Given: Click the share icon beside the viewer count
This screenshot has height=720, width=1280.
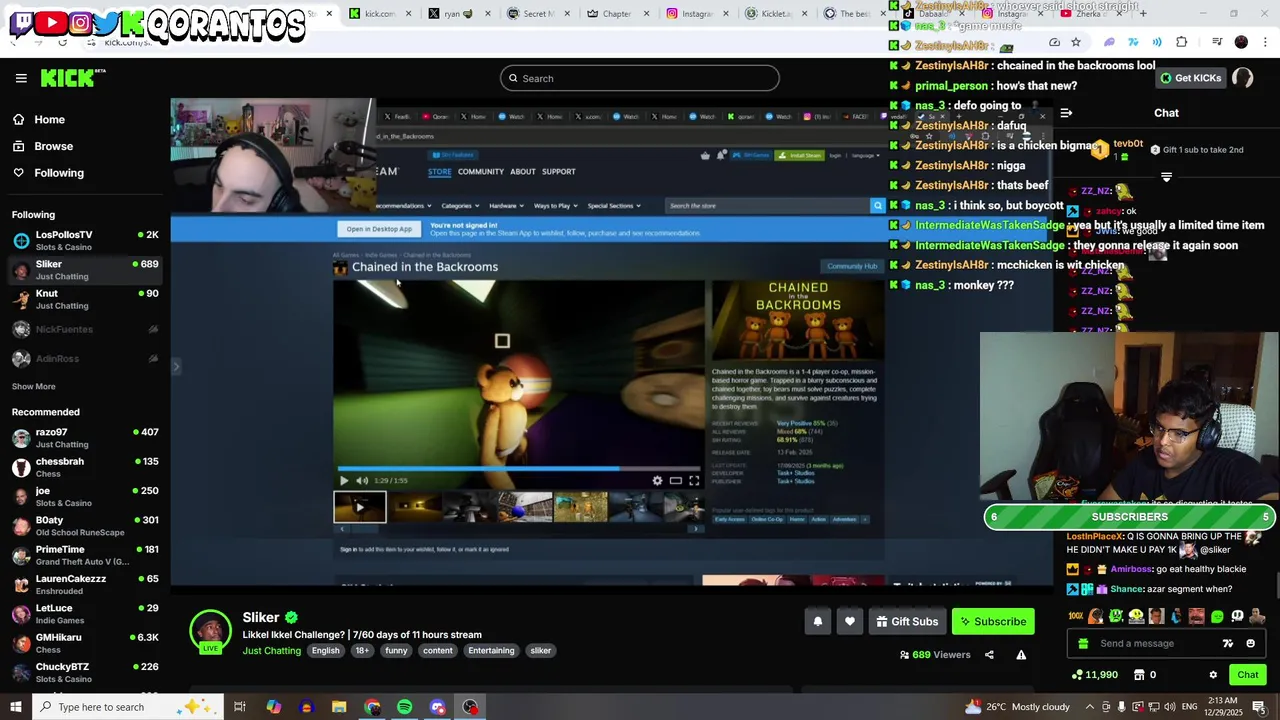Looking at the screenshot, I should click(989, 655).
